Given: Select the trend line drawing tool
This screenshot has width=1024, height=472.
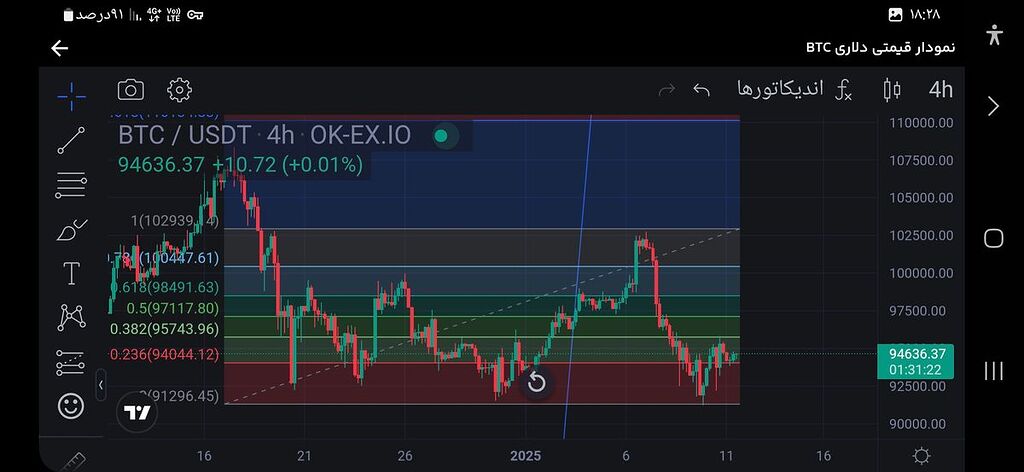Looking at the screenshot, I should click(71, 140).
